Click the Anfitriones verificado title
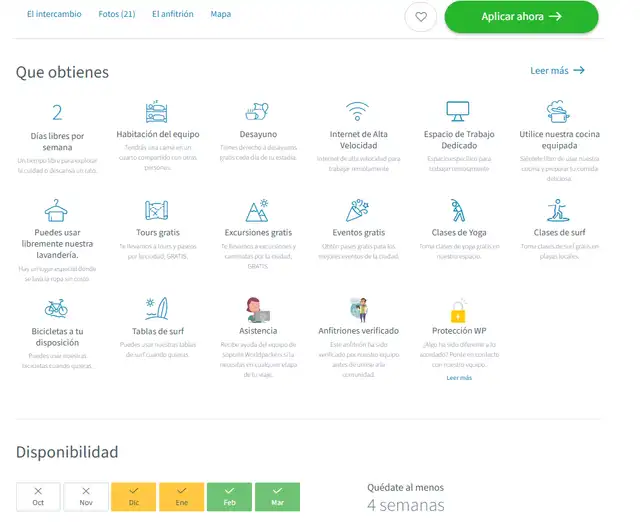Viewport: 640px width, 522px height. [358, 331]
